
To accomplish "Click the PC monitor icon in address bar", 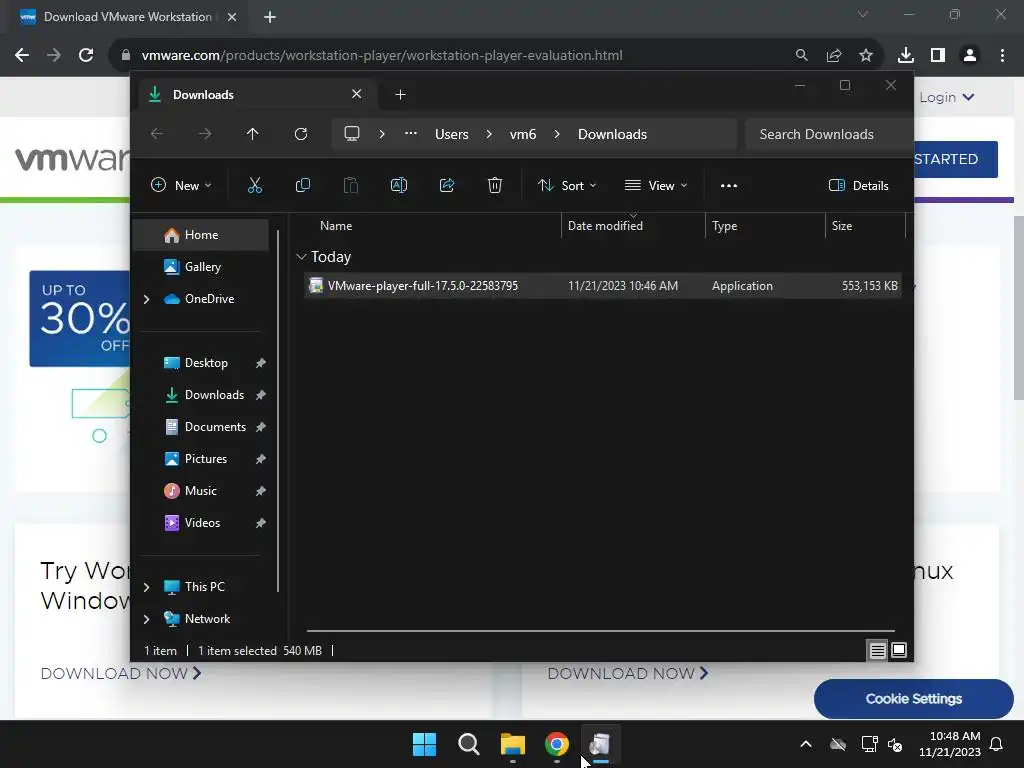I will (x=352, y=134).
